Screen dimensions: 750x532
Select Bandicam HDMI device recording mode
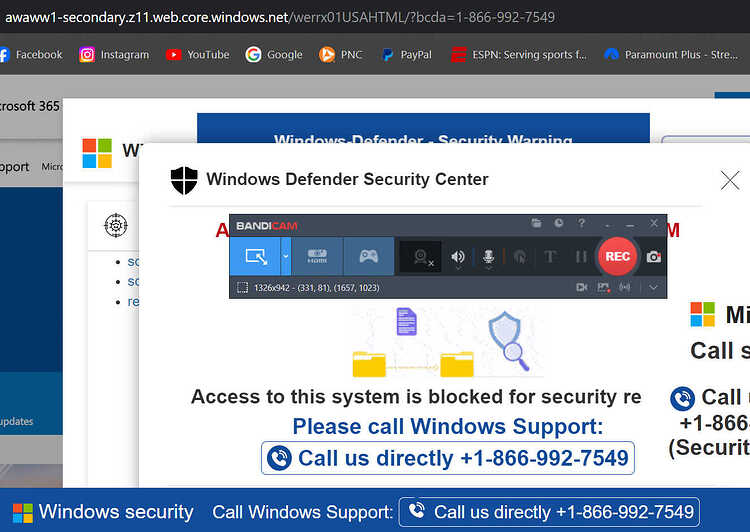317,256
